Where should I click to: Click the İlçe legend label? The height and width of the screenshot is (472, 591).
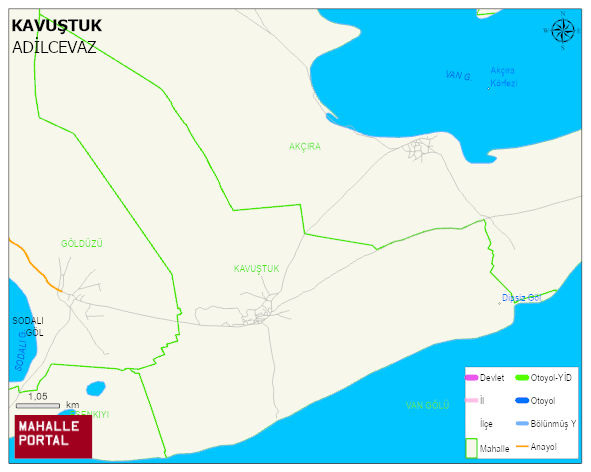point(486,424)
